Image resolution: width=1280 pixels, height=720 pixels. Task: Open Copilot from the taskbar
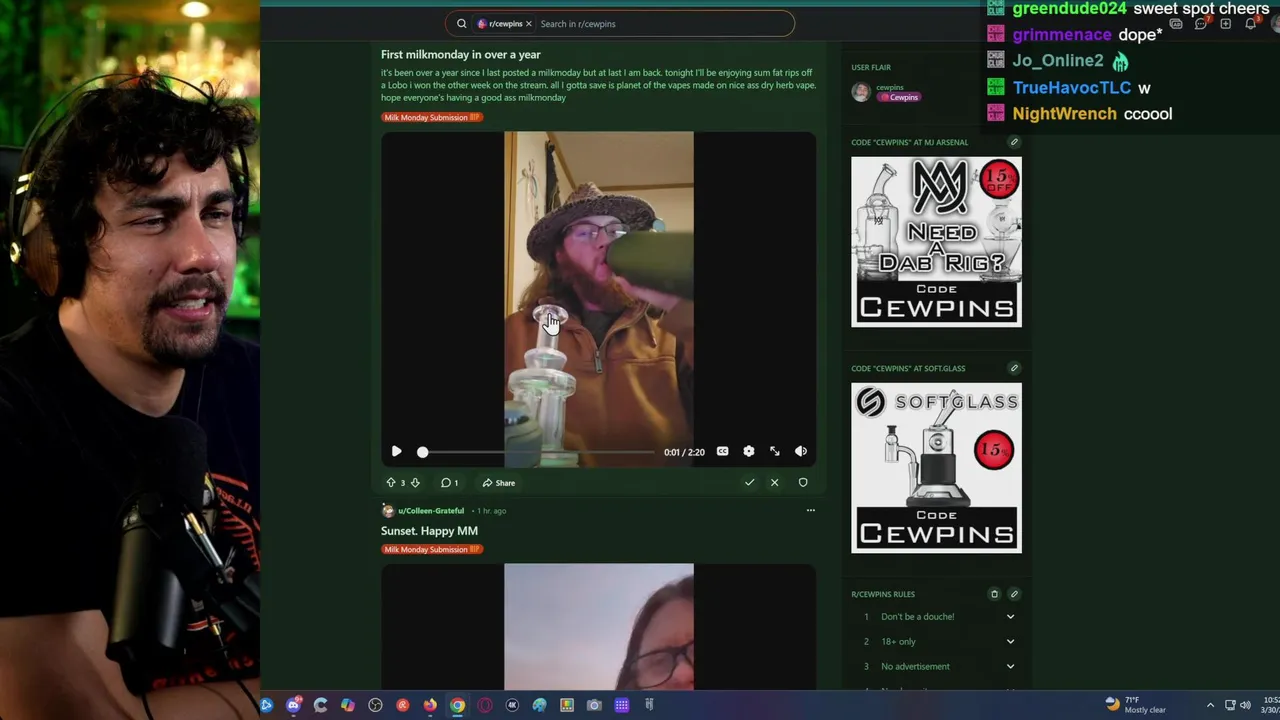347,705
